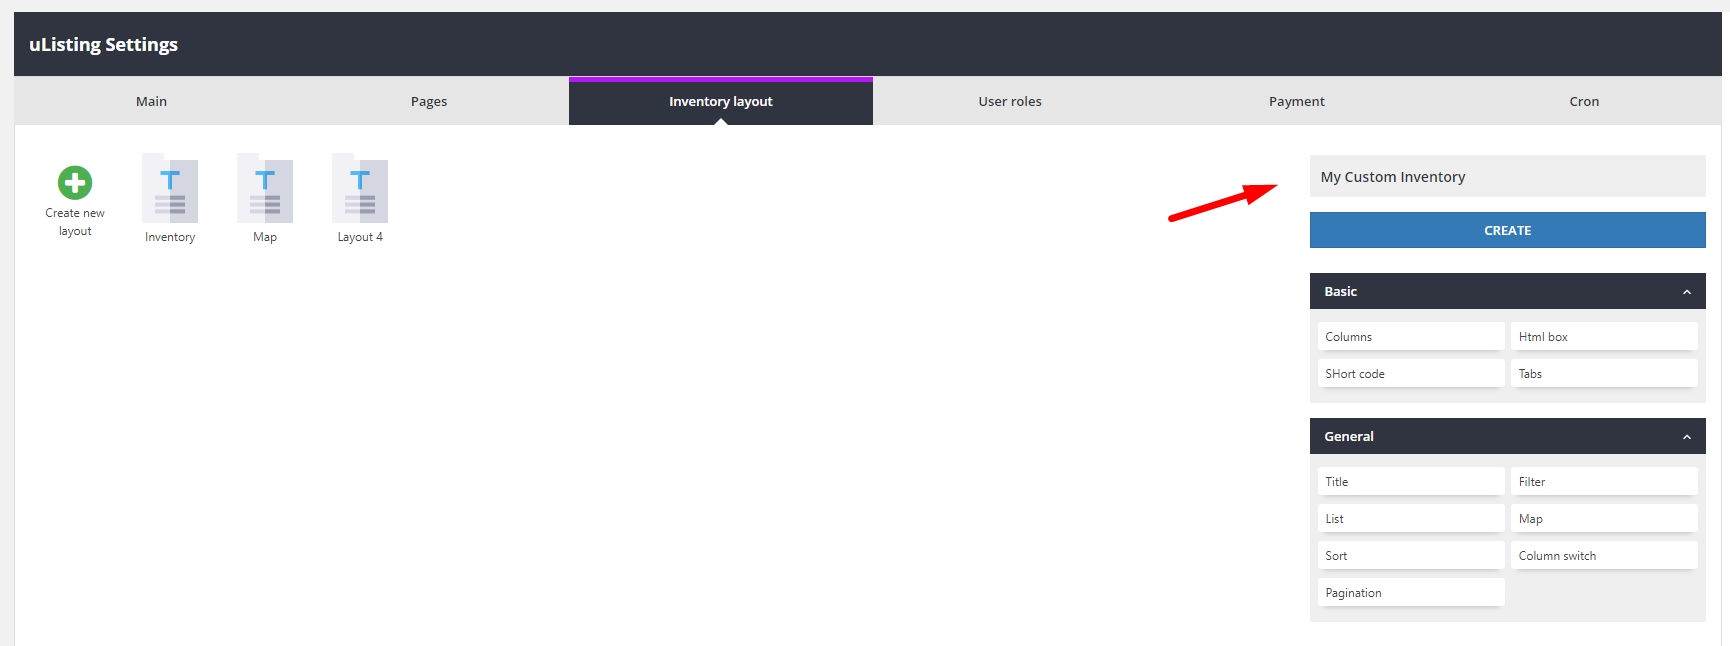The height and width of the screenshot is (646, 1730).
Task: Collapse the Basic section chevron
Action: [x=1686, y=292]
